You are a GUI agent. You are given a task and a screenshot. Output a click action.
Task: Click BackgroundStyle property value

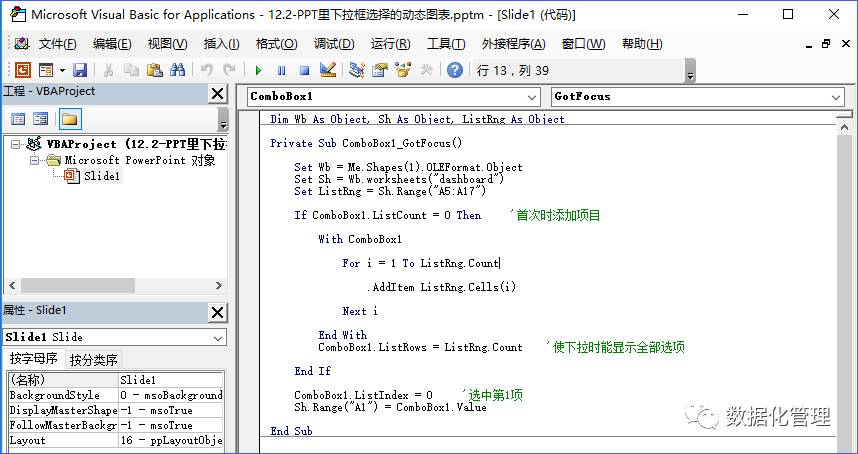pyautogui.click(x=171, y=395)
